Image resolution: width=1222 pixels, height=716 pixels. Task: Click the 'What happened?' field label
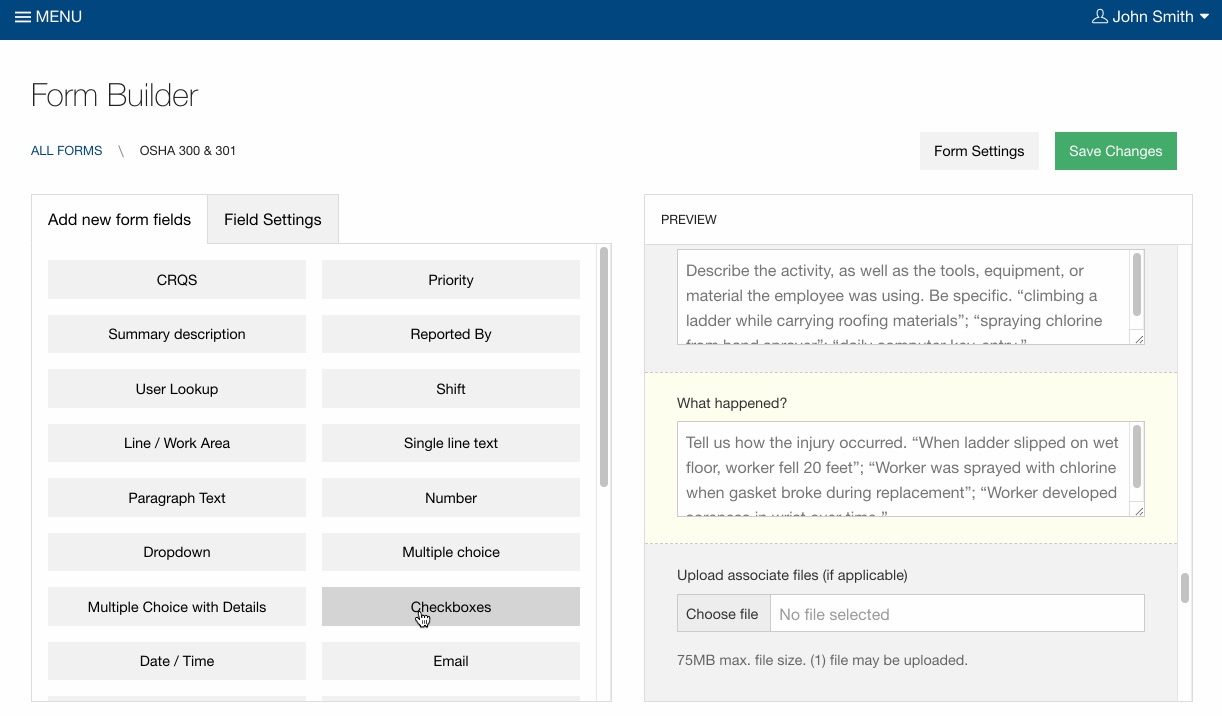pyautogui.click(x=732, y=403)
